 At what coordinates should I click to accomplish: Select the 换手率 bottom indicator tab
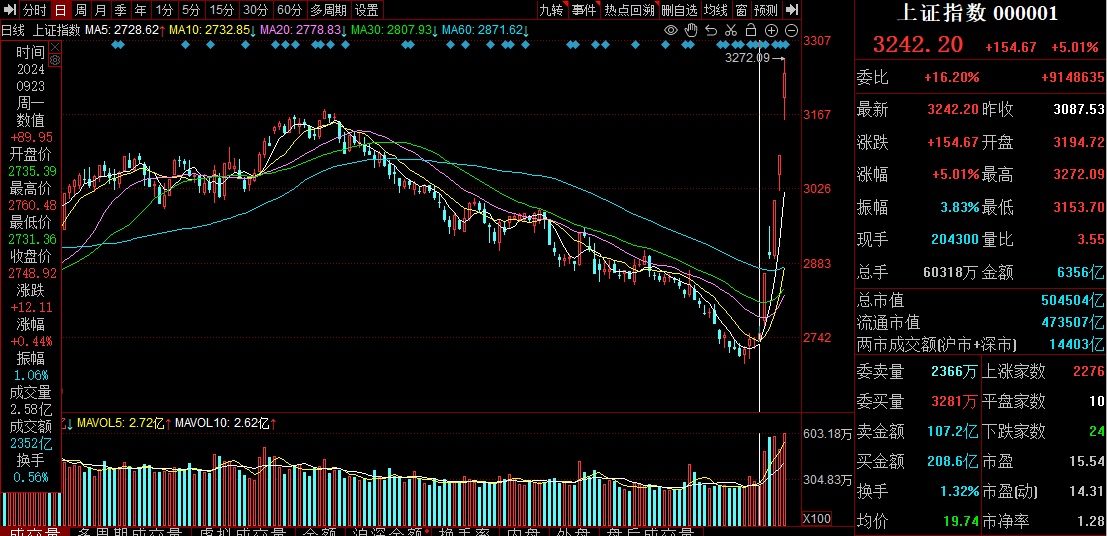point(465,531)
